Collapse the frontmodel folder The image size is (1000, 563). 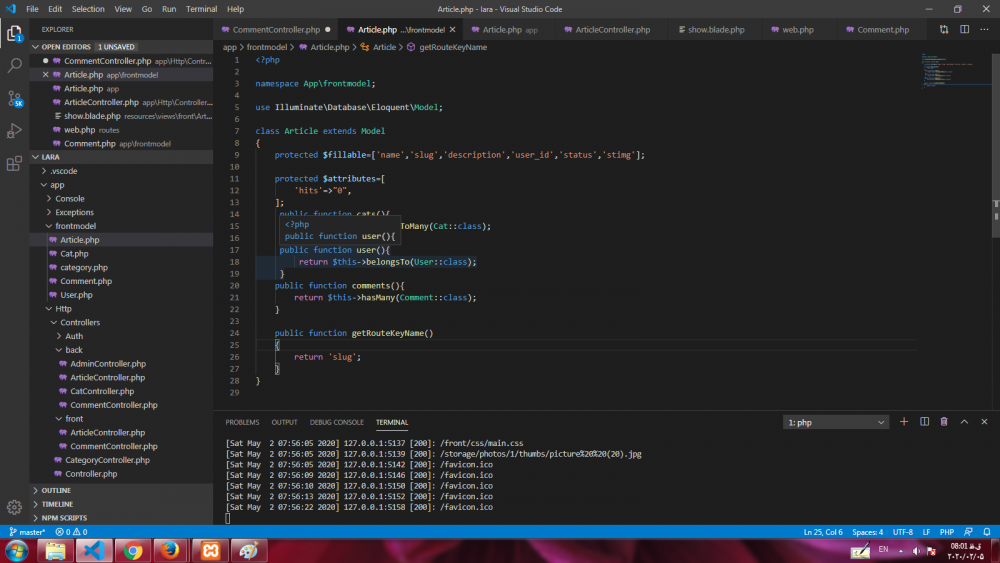point(75,226)
